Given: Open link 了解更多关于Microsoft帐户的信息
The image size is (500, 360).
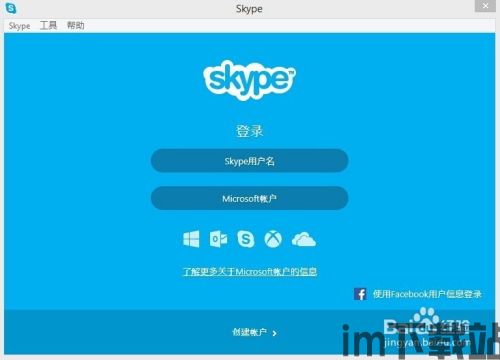Looking at the screenshot, I should (250, 272).
